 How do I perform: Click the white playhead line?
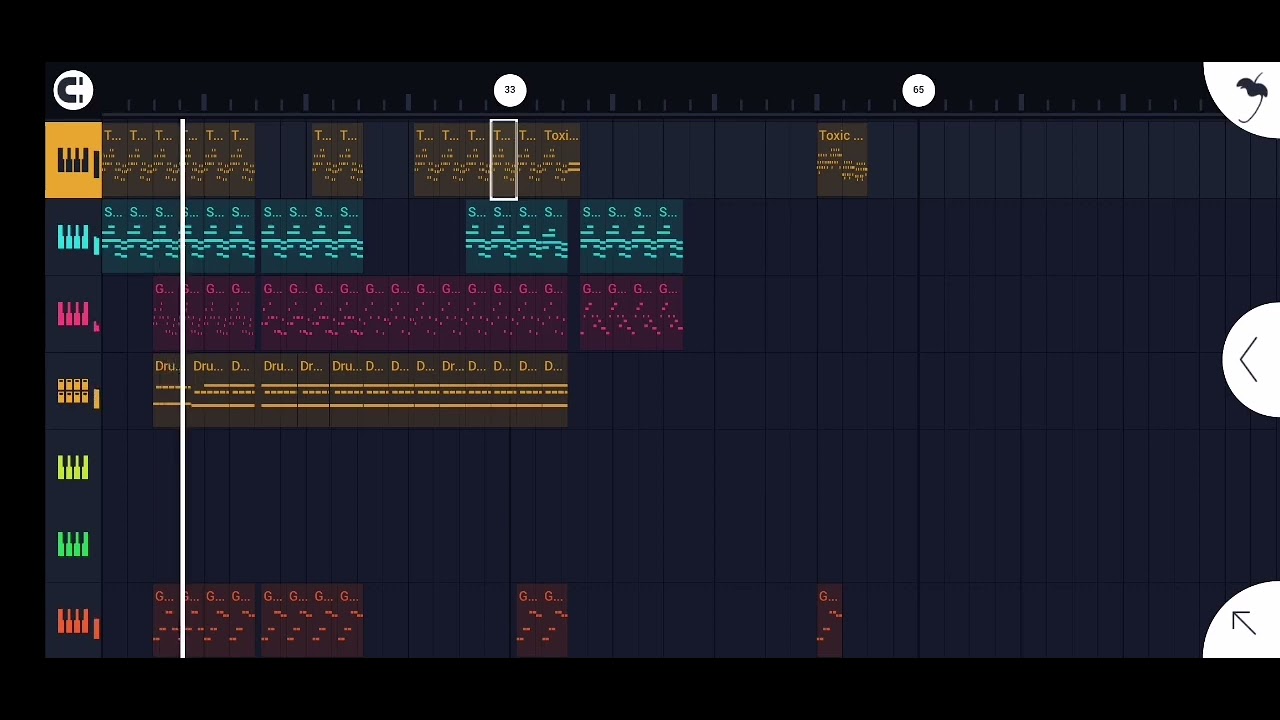[x=182, y=388]
